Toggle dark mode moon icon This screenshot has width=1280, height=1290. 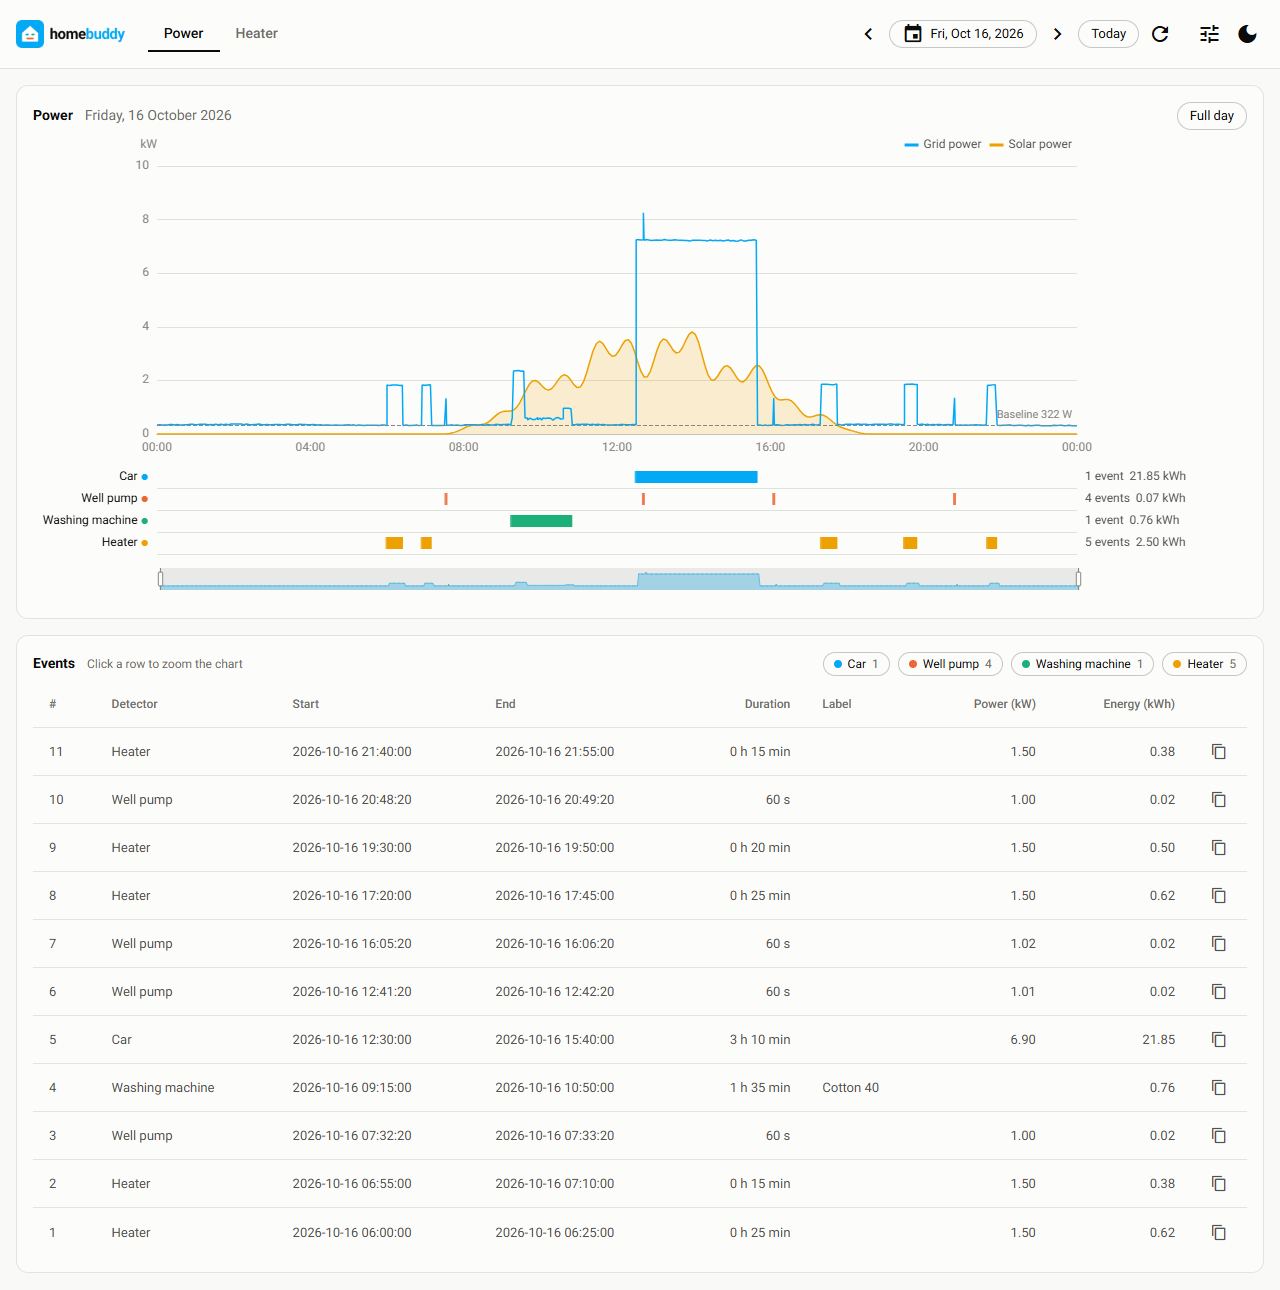click(x=1247, y=34)
